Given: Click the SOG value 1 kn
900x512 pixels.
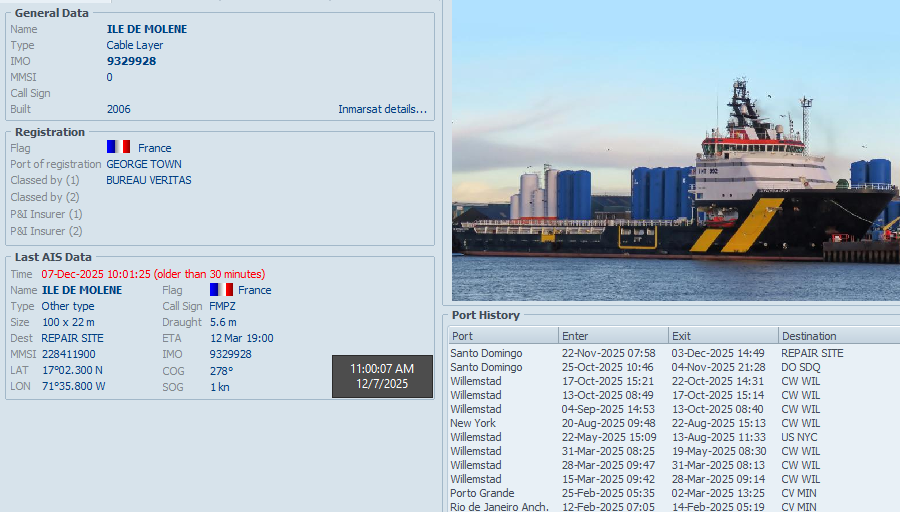Looking at the screenshot, I should coord(220,387).
